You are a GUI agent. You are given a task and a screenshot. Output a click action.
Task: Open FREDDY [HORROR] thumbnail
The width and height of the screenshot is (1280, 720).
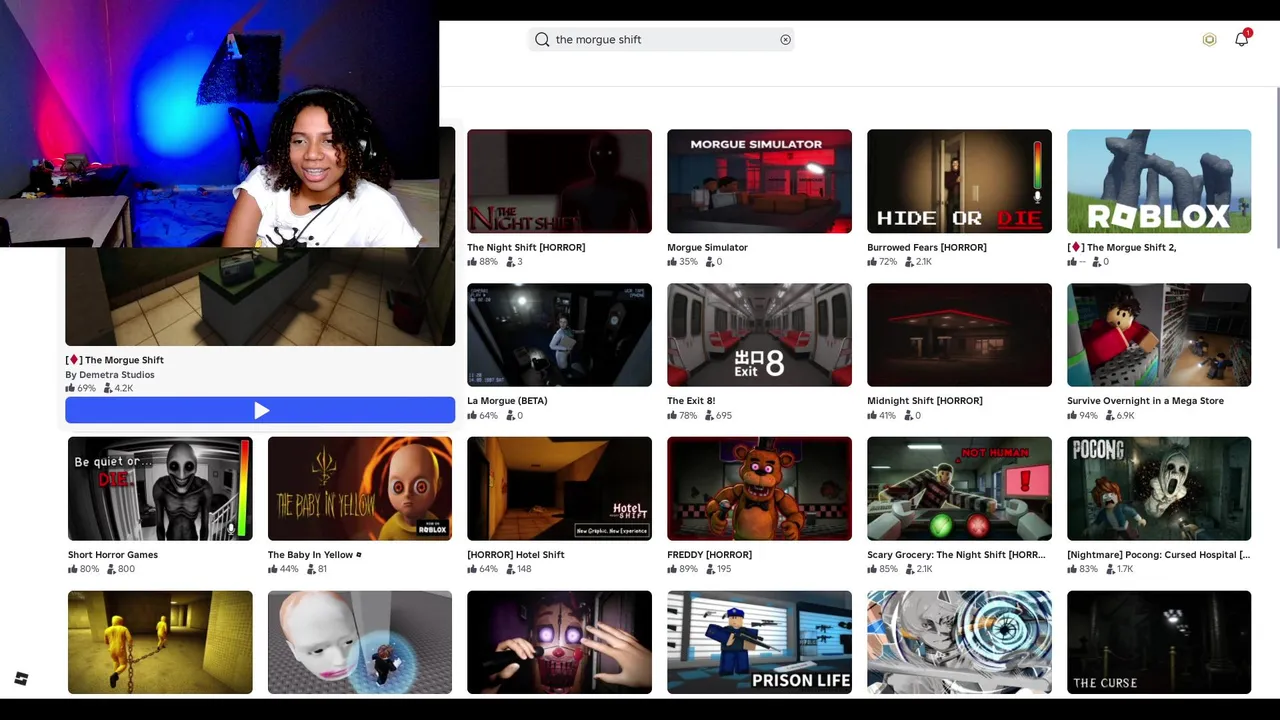point(759,488)
